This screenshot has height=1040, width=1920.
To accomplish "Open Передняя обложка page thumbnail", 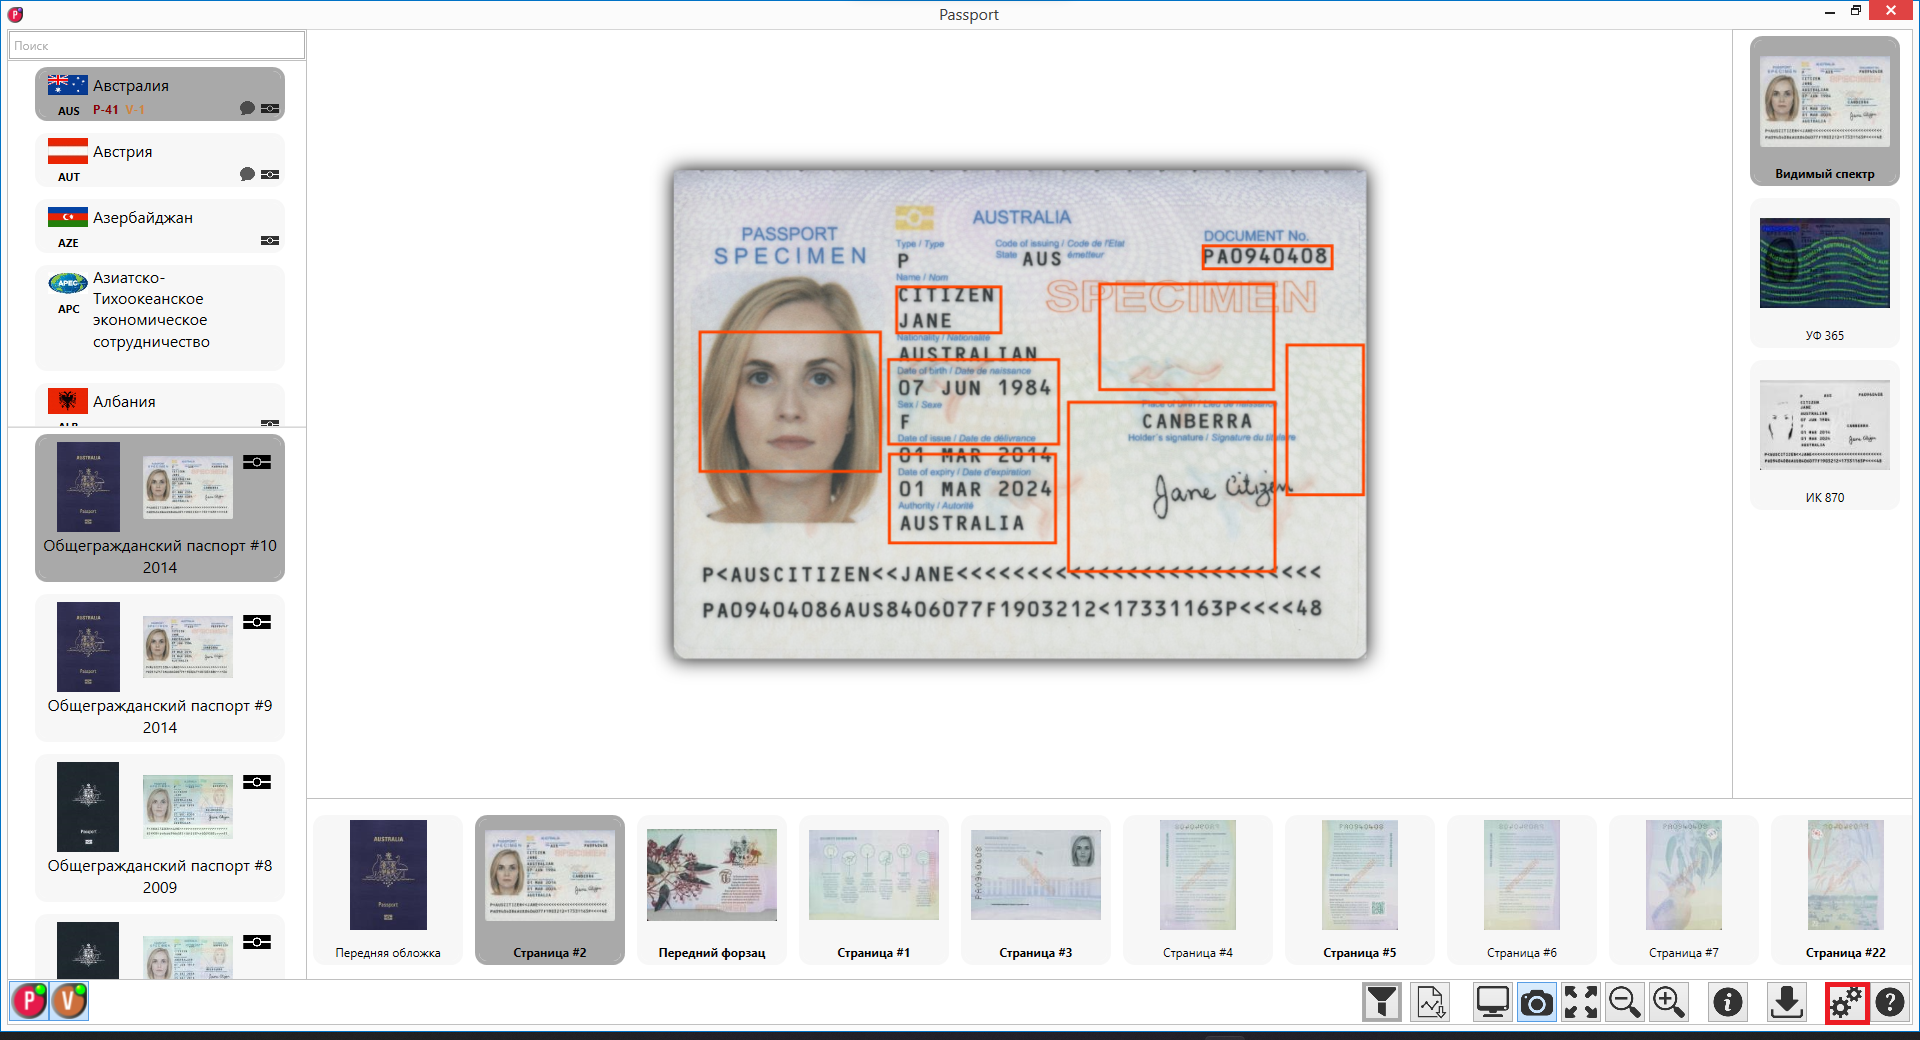I will pyautogui.click(x=388, y=890).
